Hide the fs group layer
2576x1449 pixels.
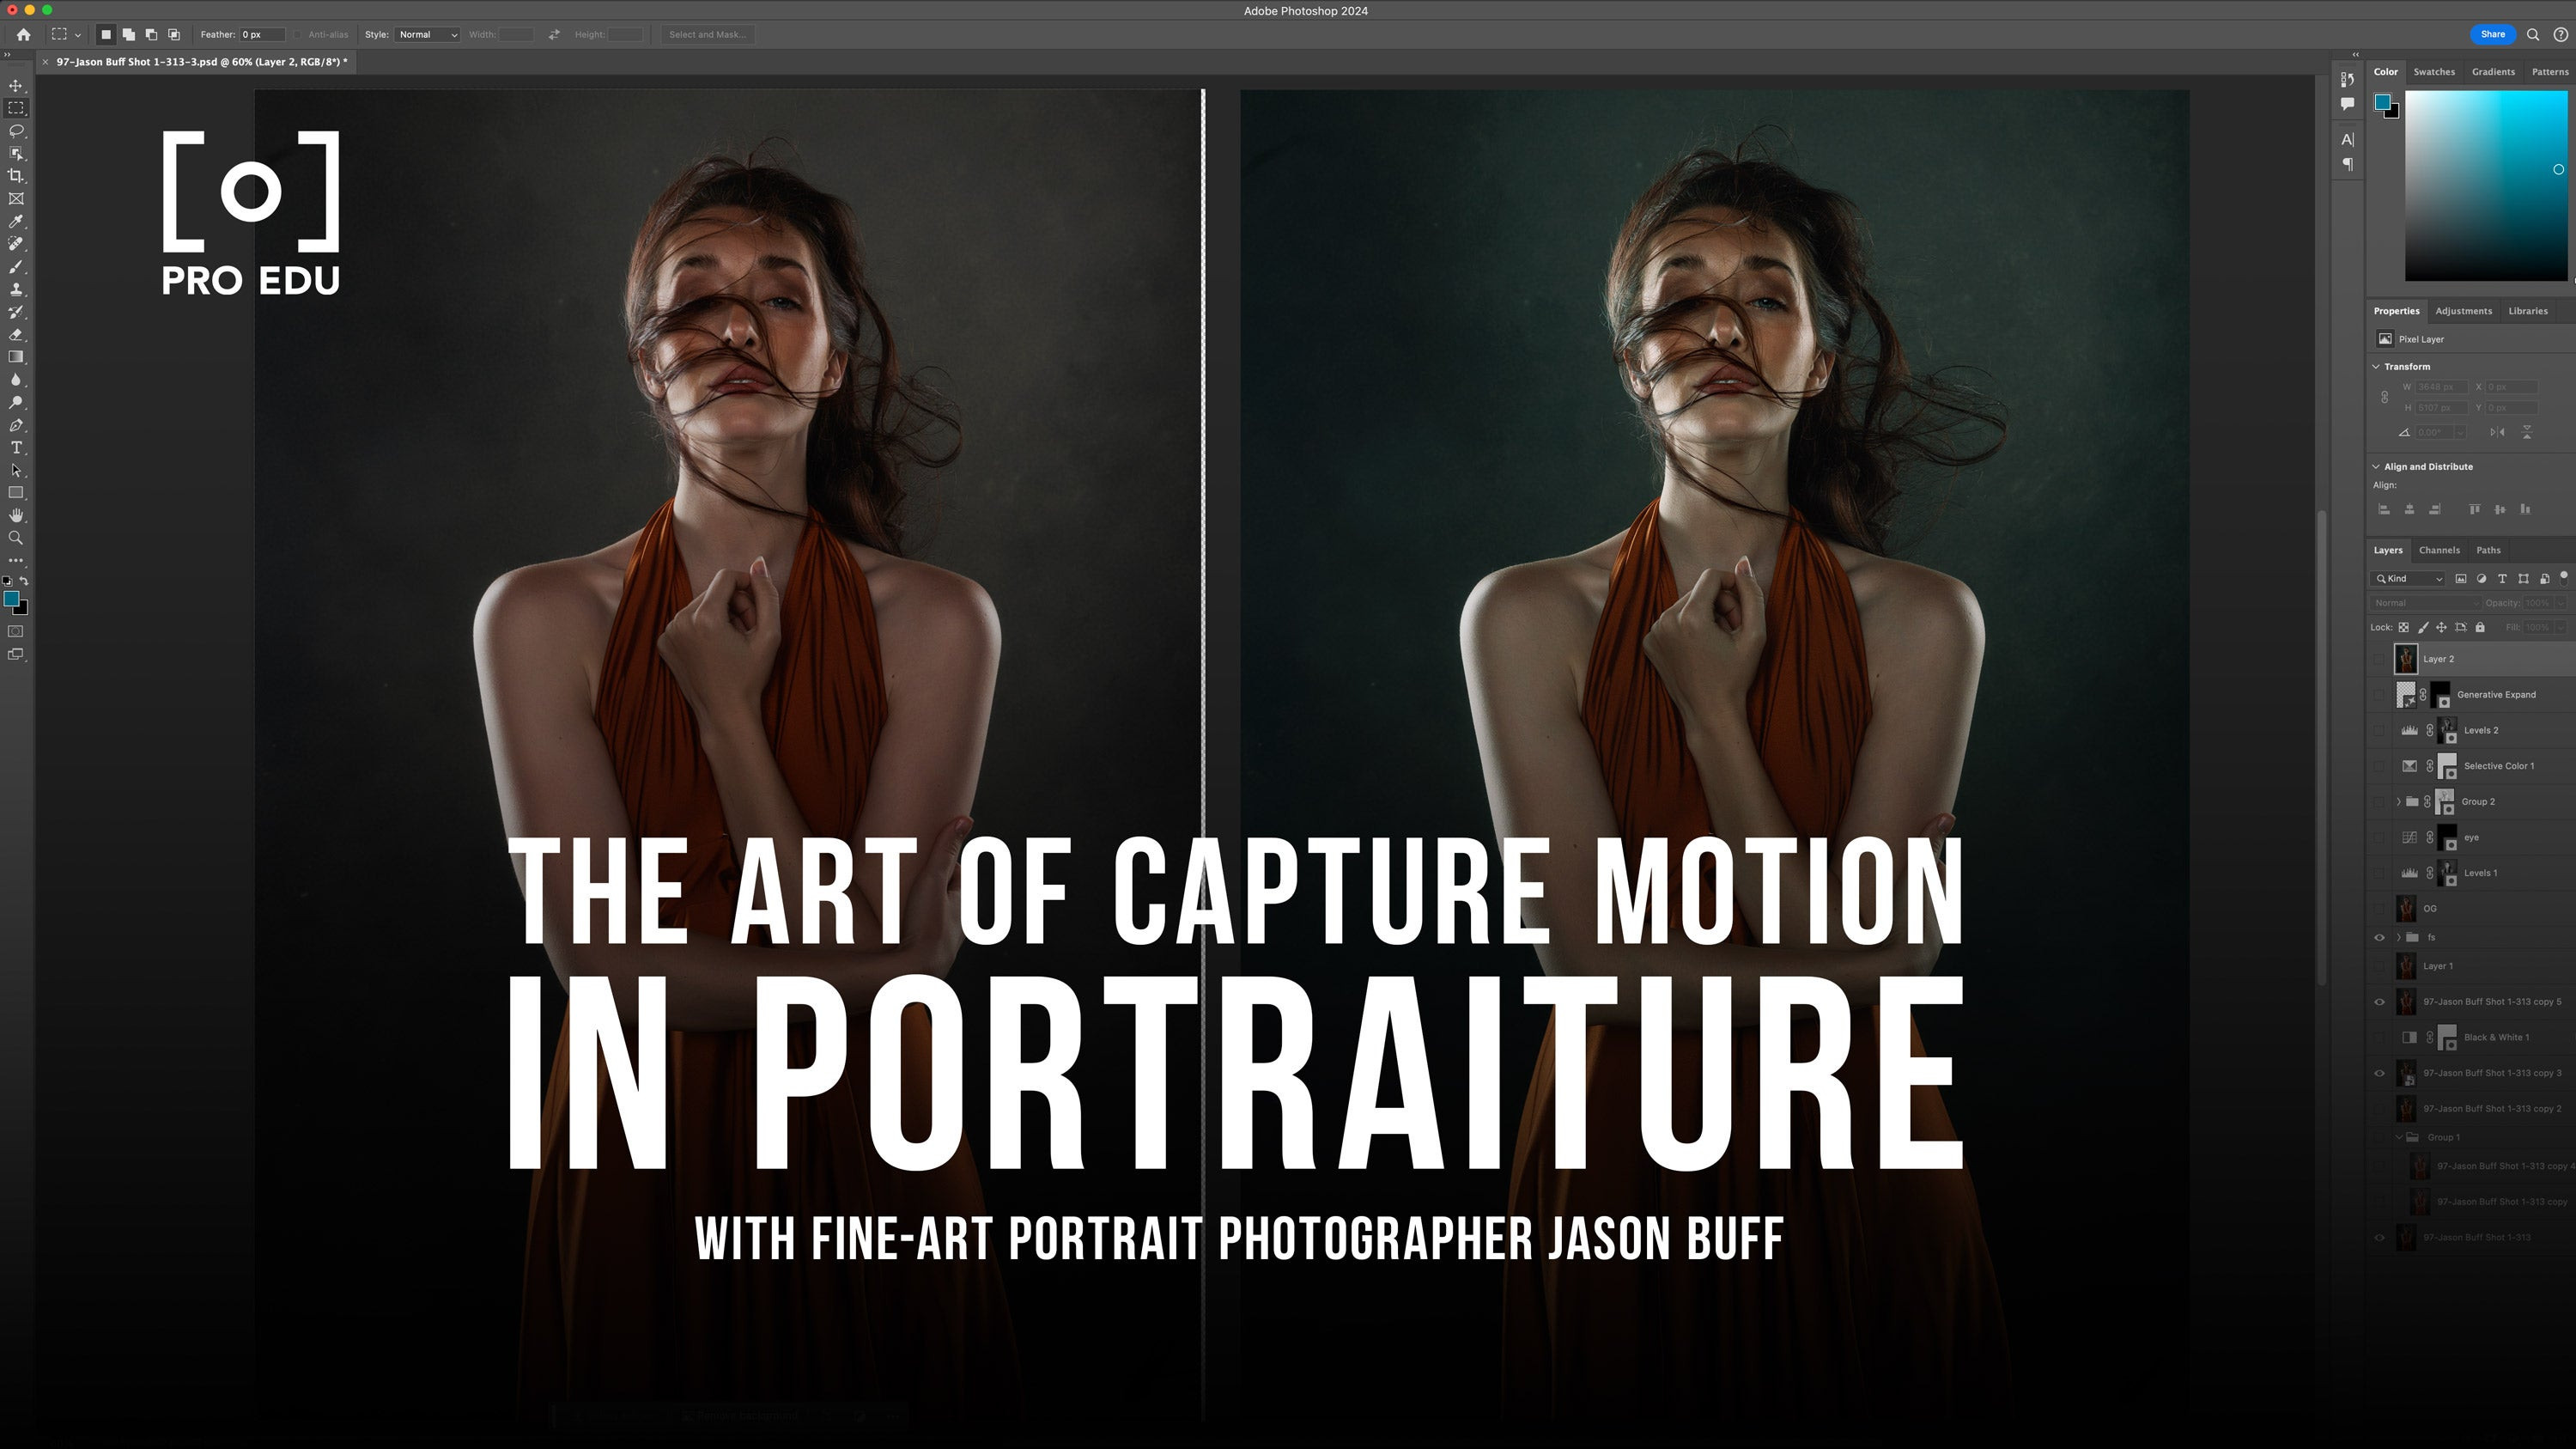pos(2379,937)
